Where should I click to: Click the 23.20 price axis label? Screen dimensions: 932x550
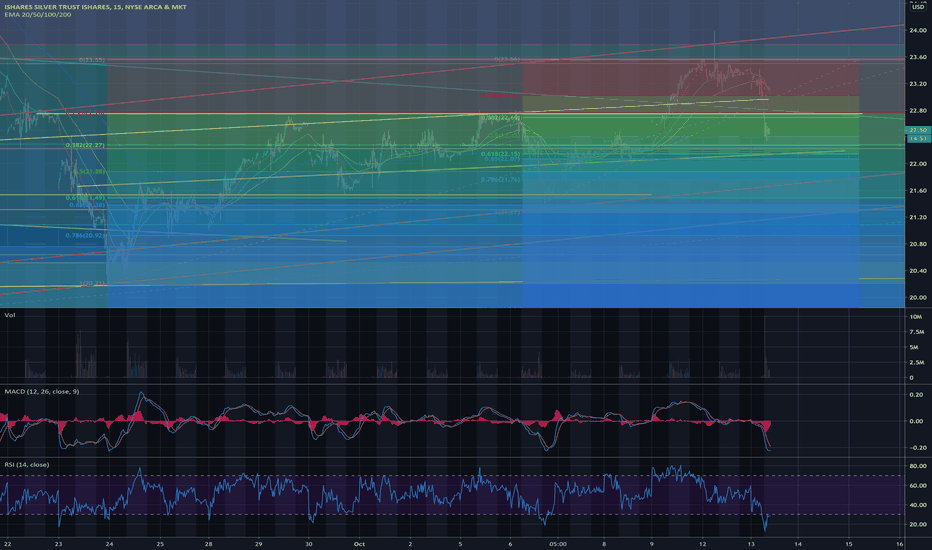(918, 84)
